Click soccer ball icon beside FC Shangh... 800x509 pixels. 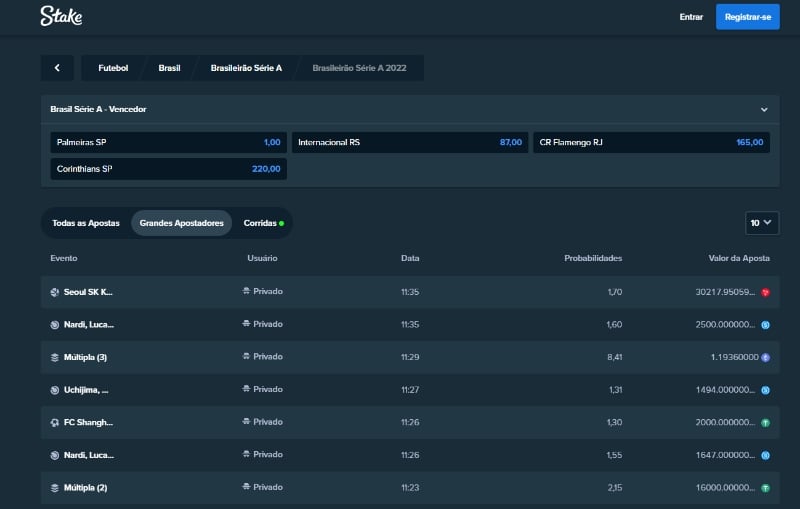[x=55, y=423]
